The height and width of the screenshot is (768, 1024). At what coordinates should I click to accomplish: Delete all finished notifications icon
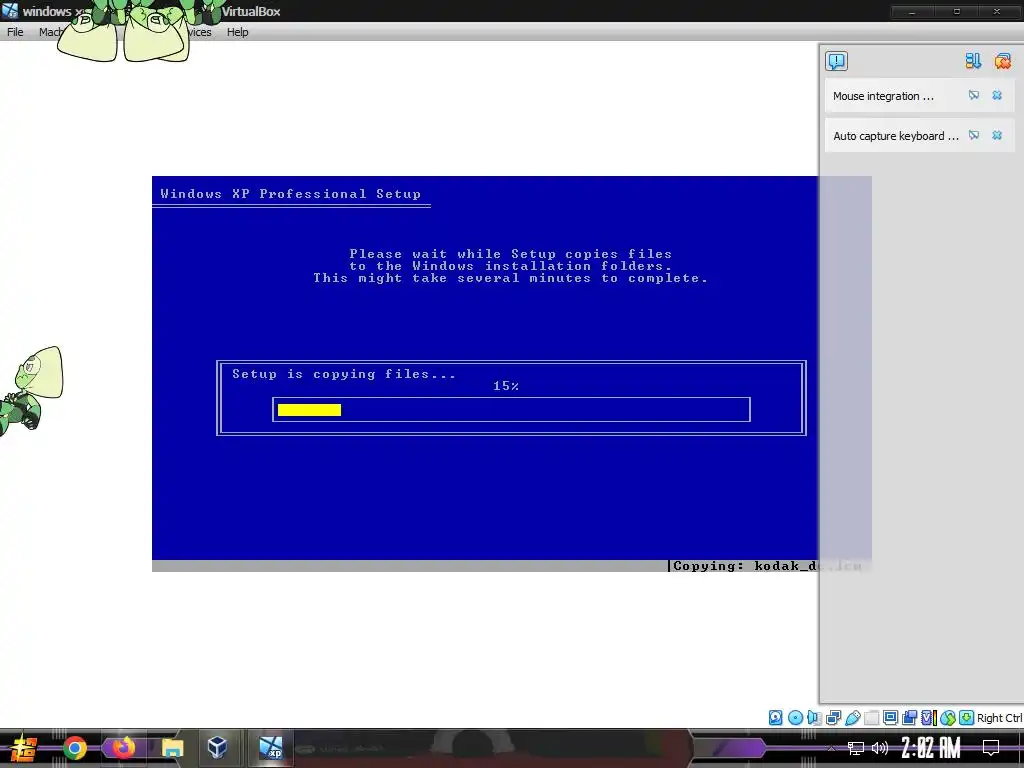1002,61
